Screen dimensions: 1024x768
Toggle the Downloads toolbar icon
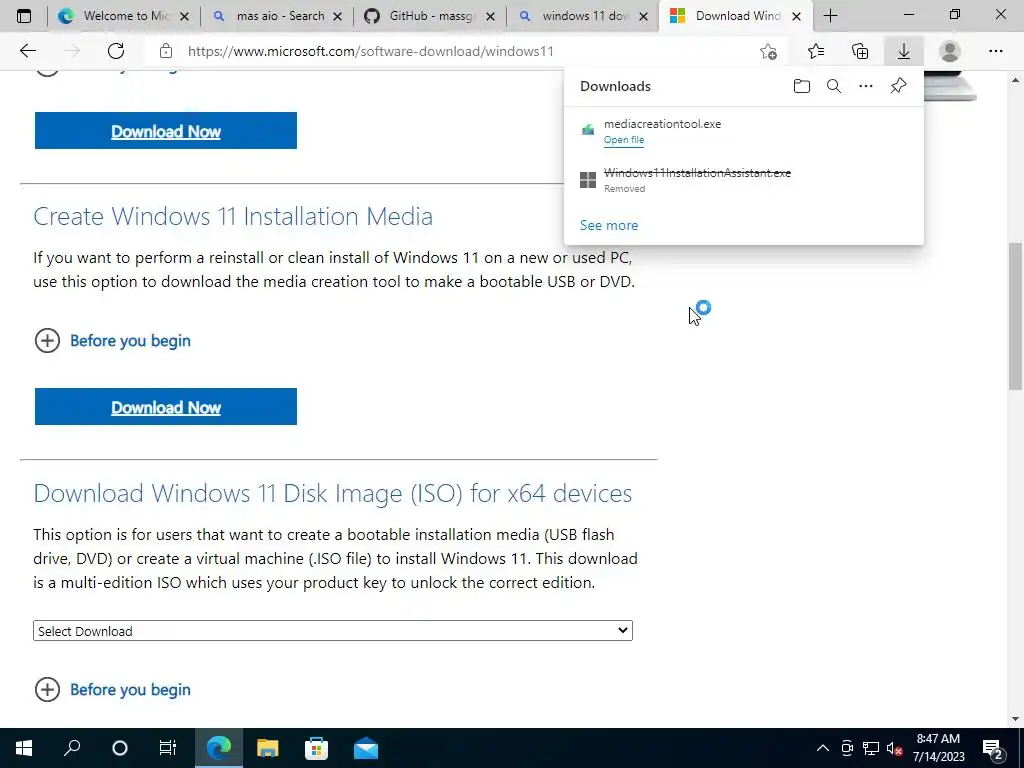tap(904, 51)
